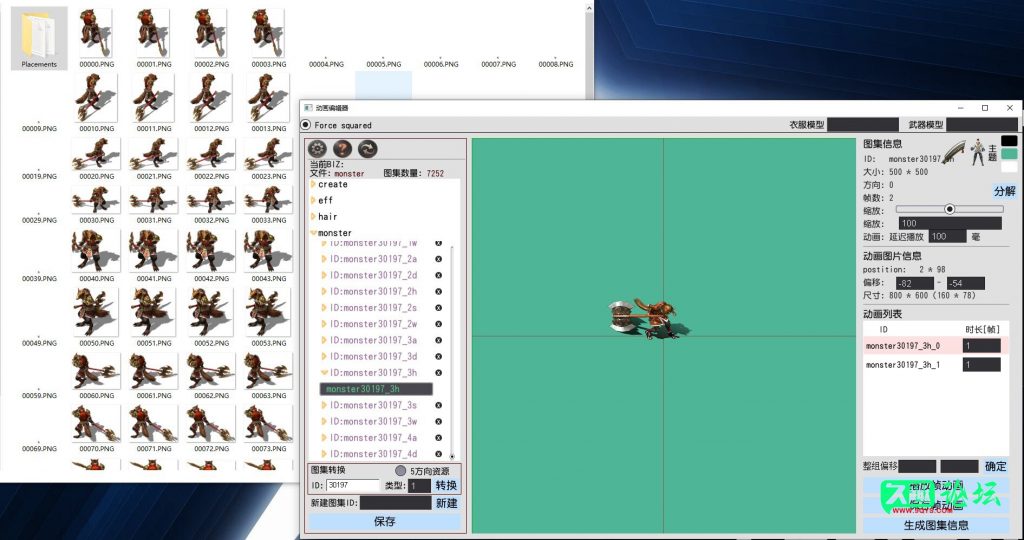Delete atlas monster30197_3s with its X icon
Image resolution: width=1024 pixels, height=540 pixels.
[438, 405]
